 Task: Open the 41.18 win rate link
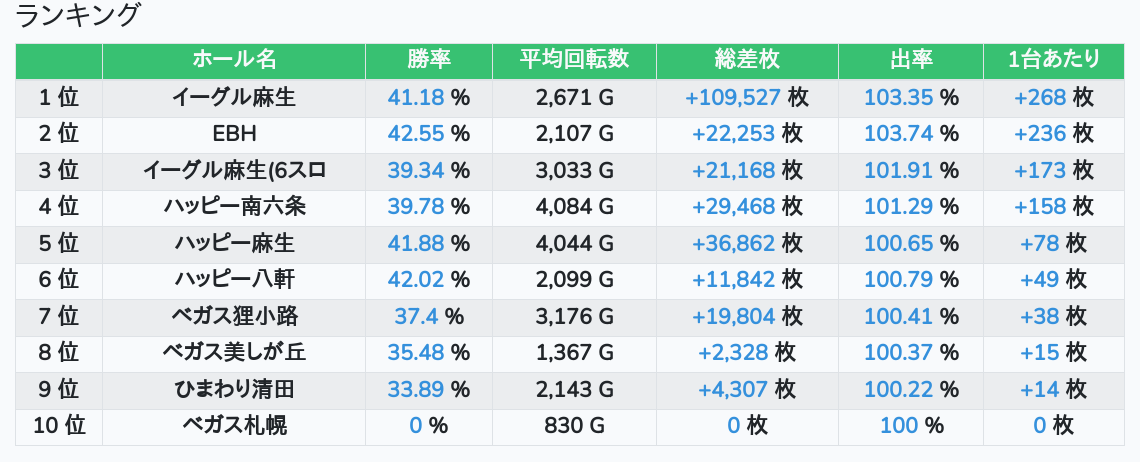416,98
